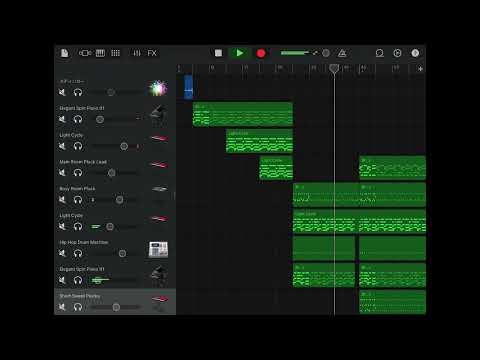
Task: Start playback with the green Play button
Action: pyautogui.click(x=239, y=53)
